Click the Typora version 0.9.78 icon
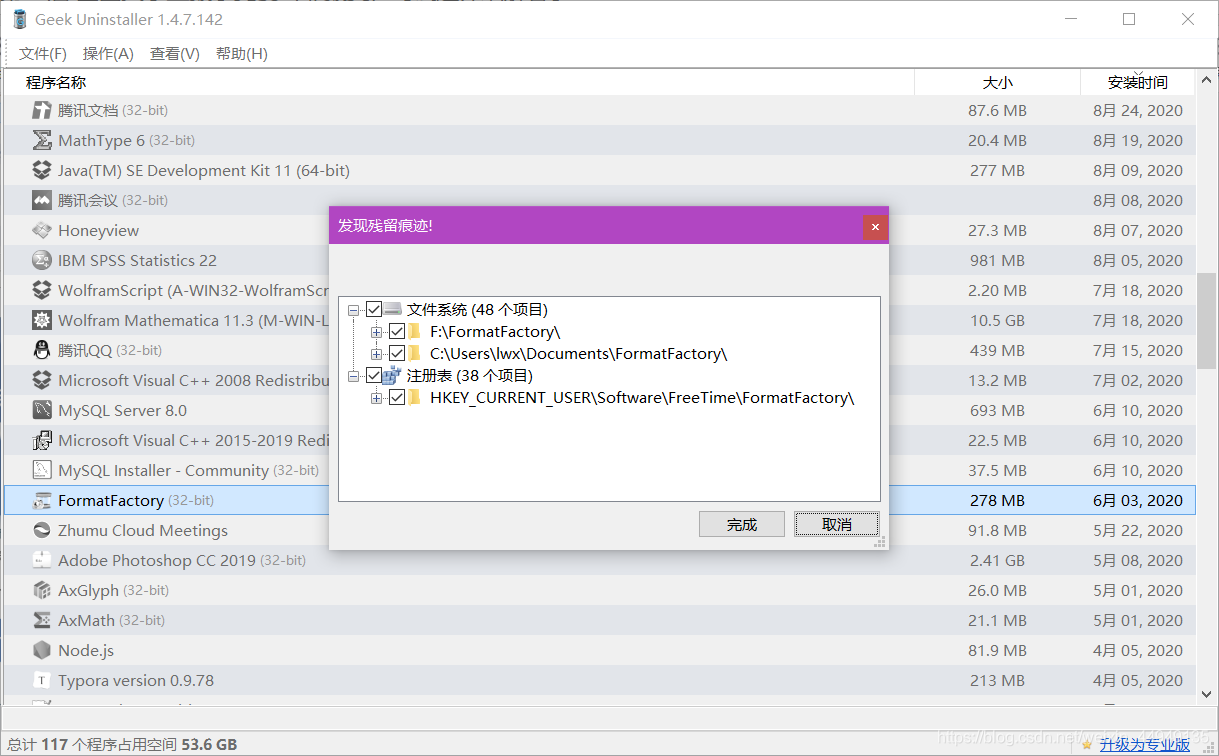Image resolution: width=1219 pixels, height=756 pixels. click(41, 680)
